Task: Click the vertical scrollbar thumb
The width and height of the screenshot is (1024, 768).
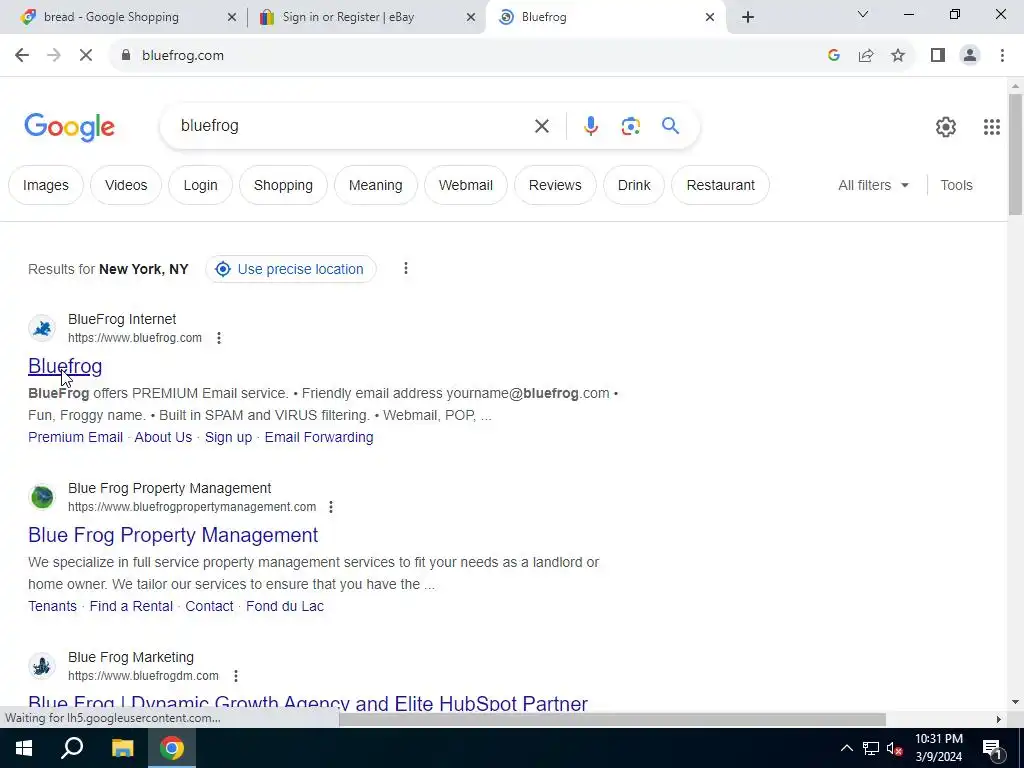Action: (x=1015, y=154)
